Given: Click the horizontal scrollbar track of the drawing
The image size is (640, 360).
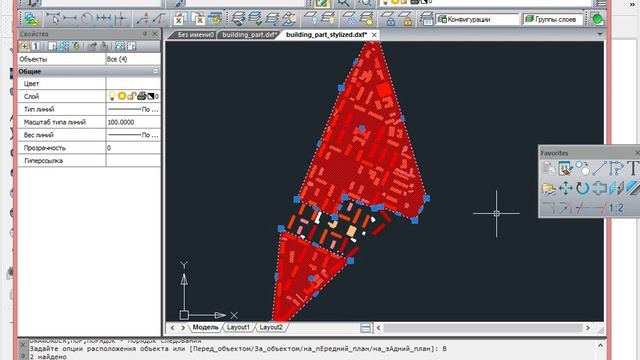Looking at the screenshot, I should [483, 327].
